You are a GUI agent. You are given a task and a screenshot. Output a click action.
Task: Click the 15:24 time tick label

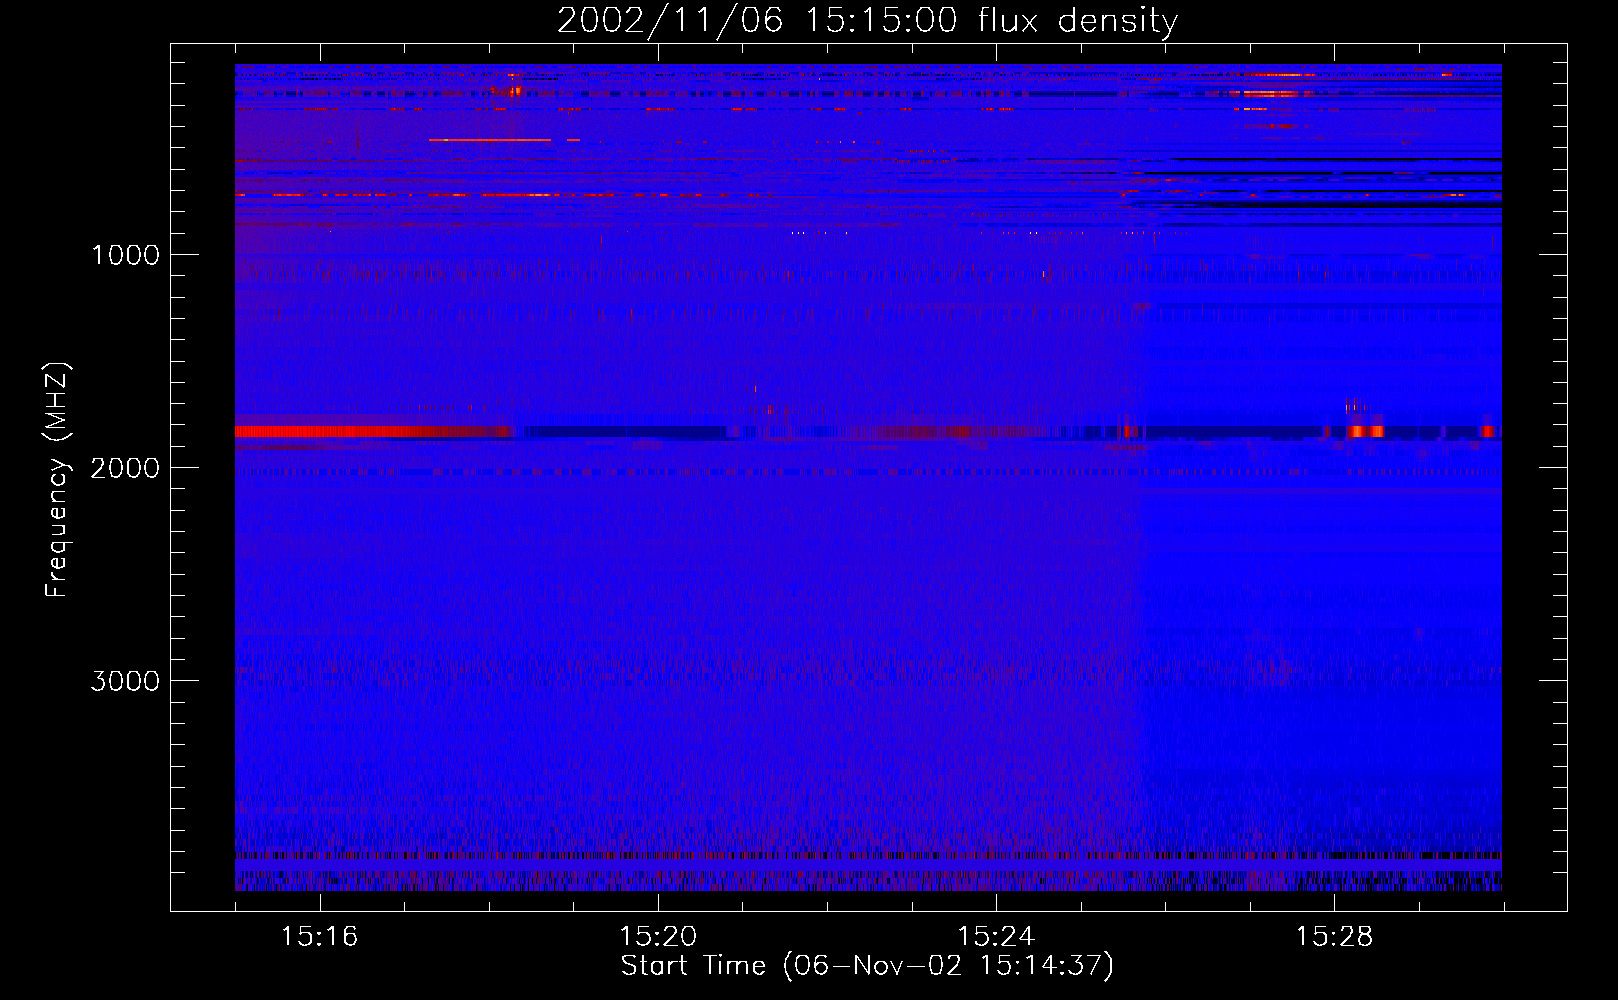[996, 937]
